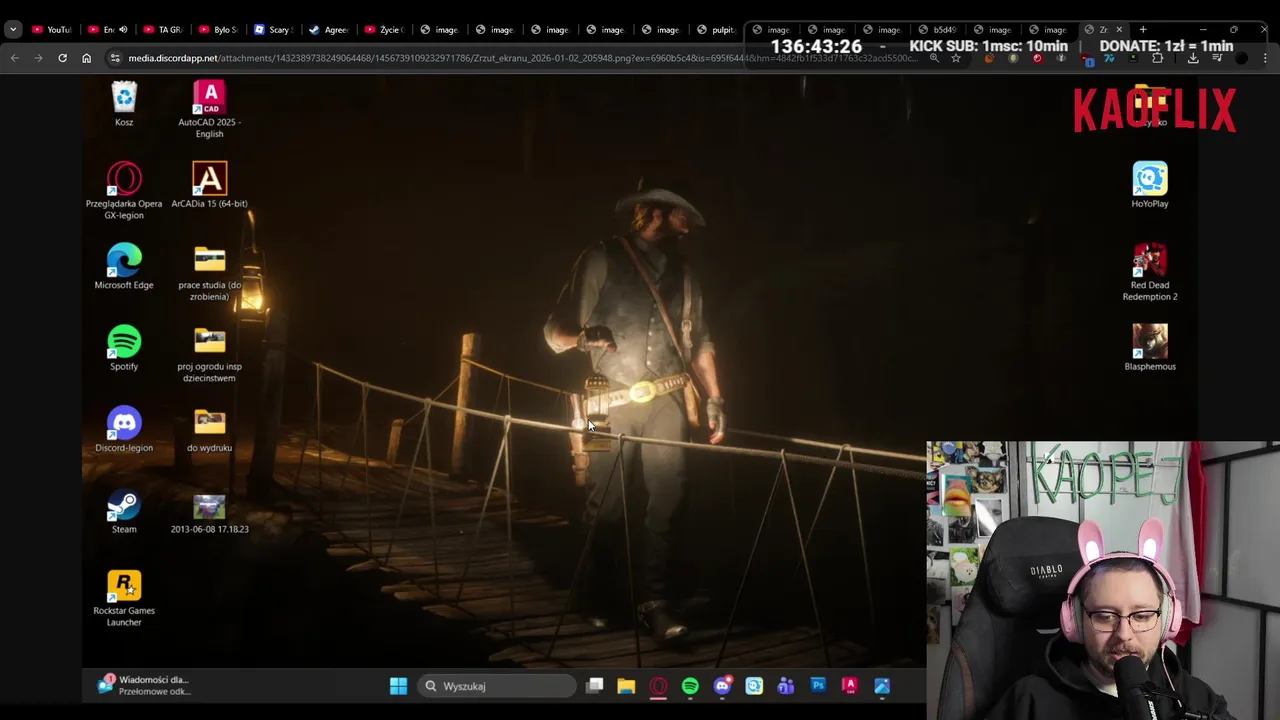
Task: Switch to Spotify on the taskbar
Action: pos(690,686)
